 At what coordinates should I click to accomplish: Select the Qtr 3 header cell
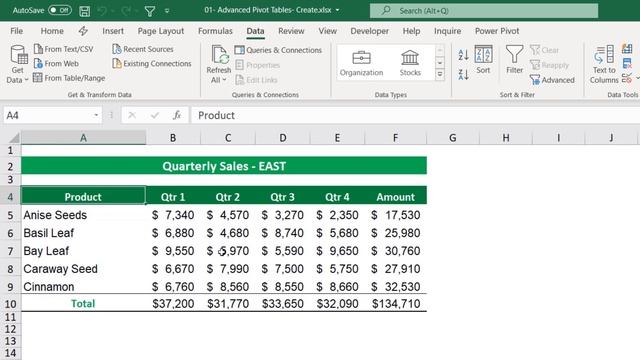click(282, 197)
